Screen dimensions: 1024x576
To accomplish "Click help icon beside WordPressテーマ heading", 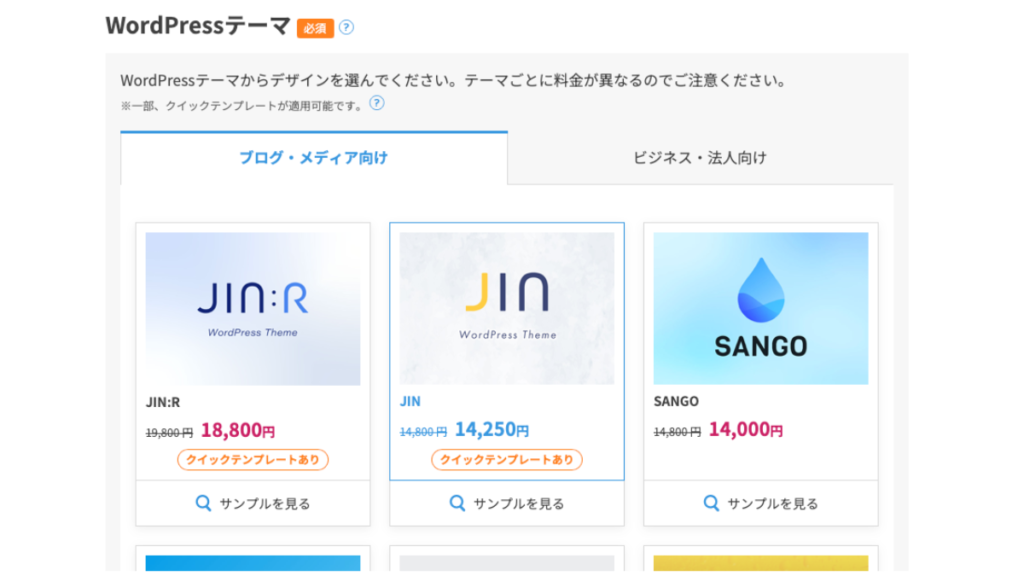I will pyautogui.click(x=346, y=28).
